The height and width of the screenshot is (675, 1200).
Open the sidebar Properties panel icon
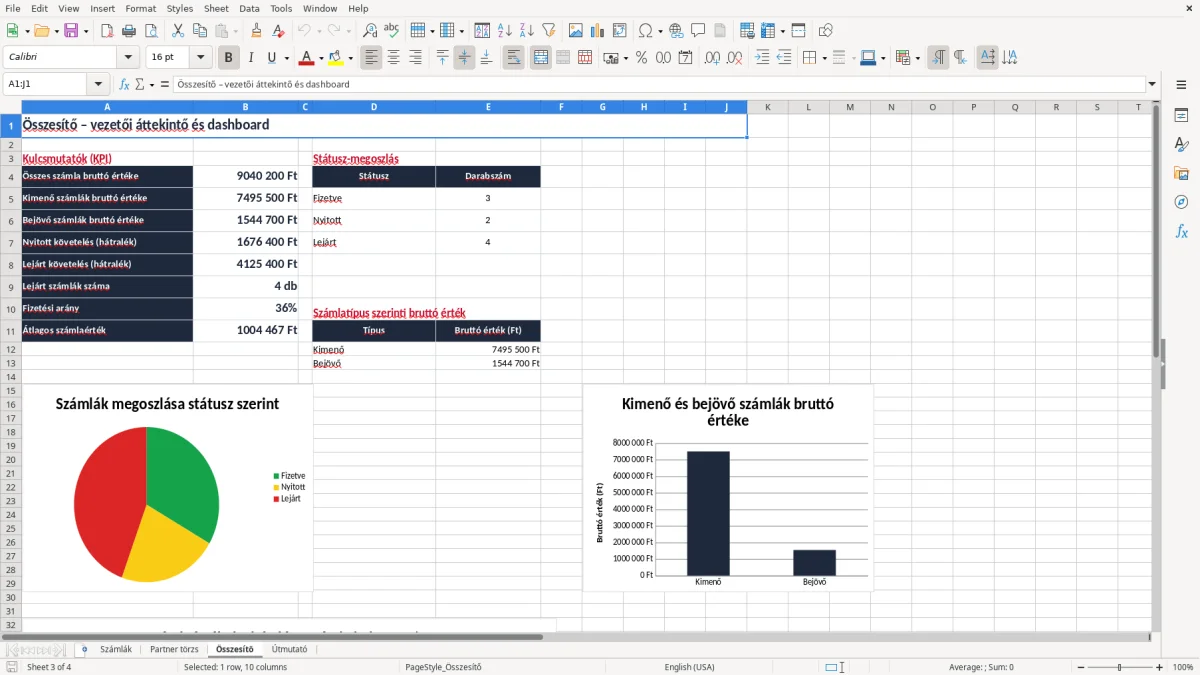tap(1181, 116)
